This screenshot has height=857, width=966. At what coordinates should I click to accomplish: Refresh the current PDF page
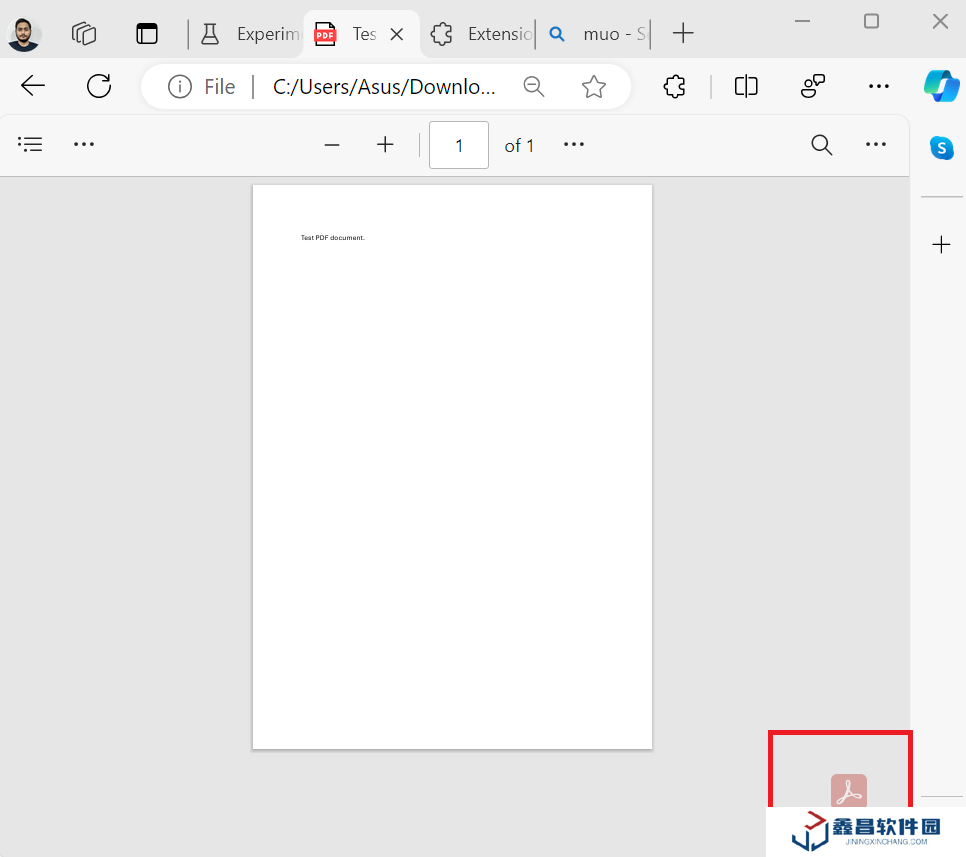(99, 87)
